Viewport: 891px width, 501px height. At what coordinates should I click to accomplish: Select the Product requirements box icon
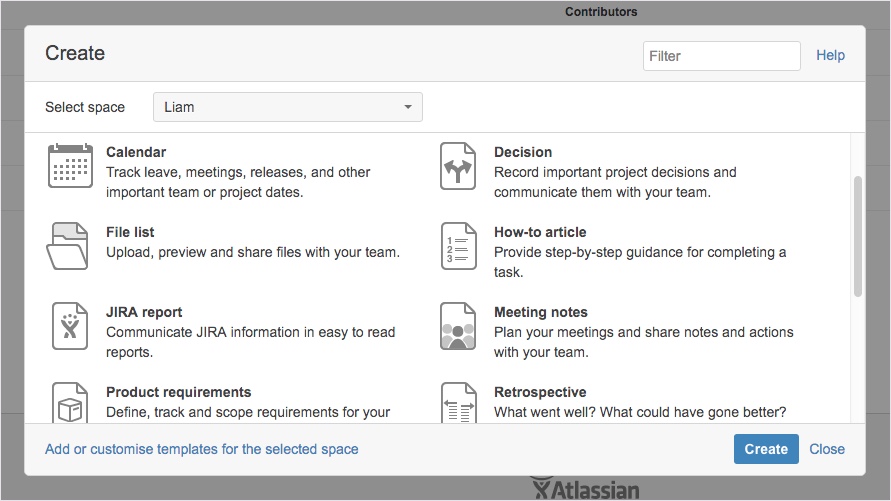coord(70,403)
